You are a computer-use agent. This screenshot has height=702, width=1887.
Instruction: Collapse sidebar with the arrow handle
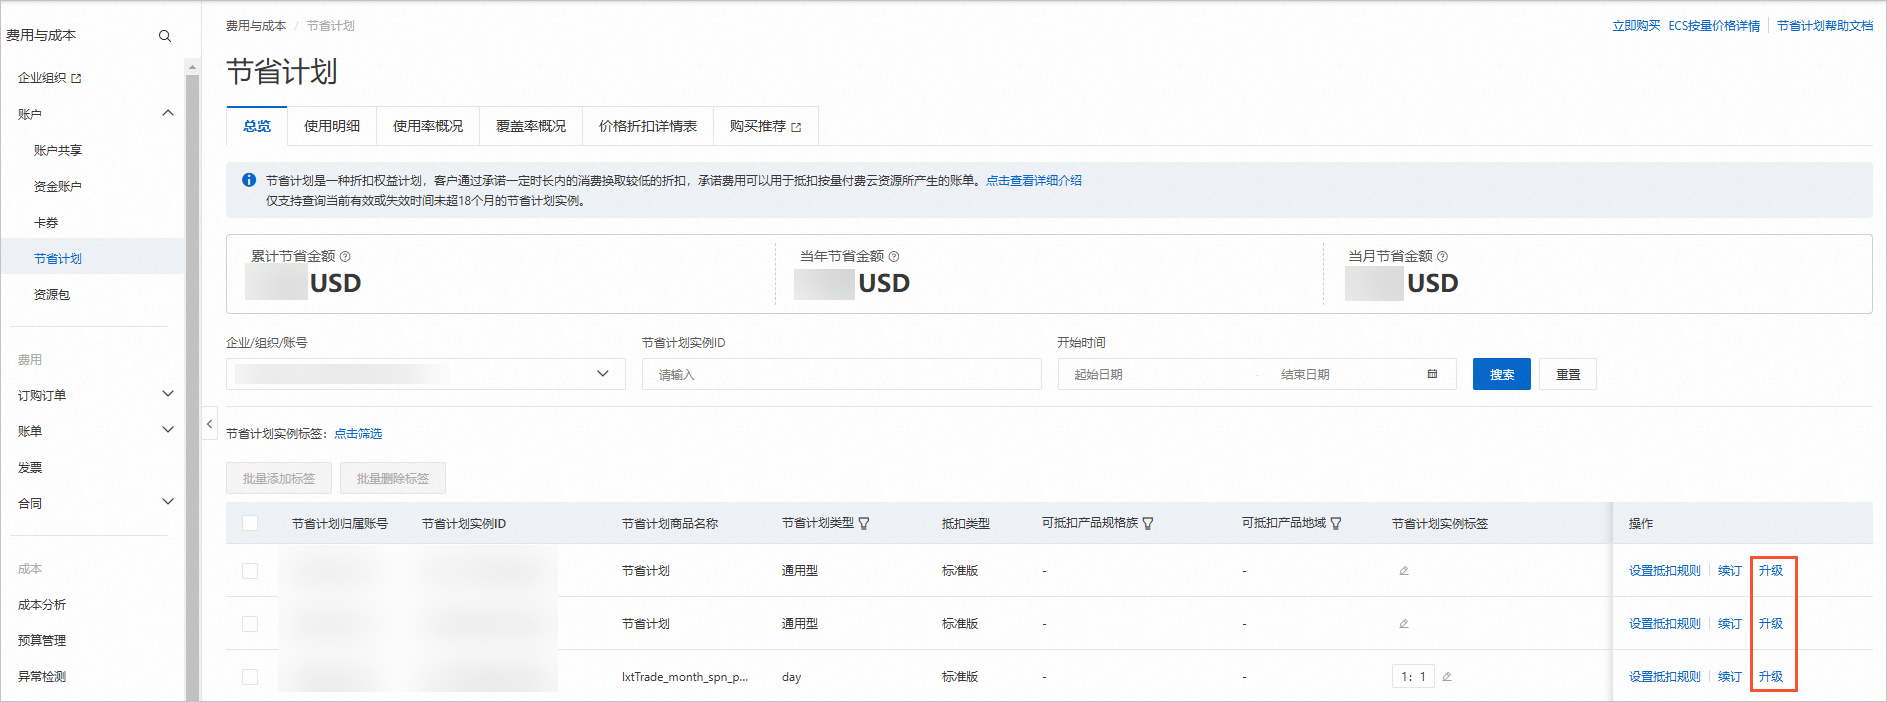pyautogui.click(x=209, y=424)
